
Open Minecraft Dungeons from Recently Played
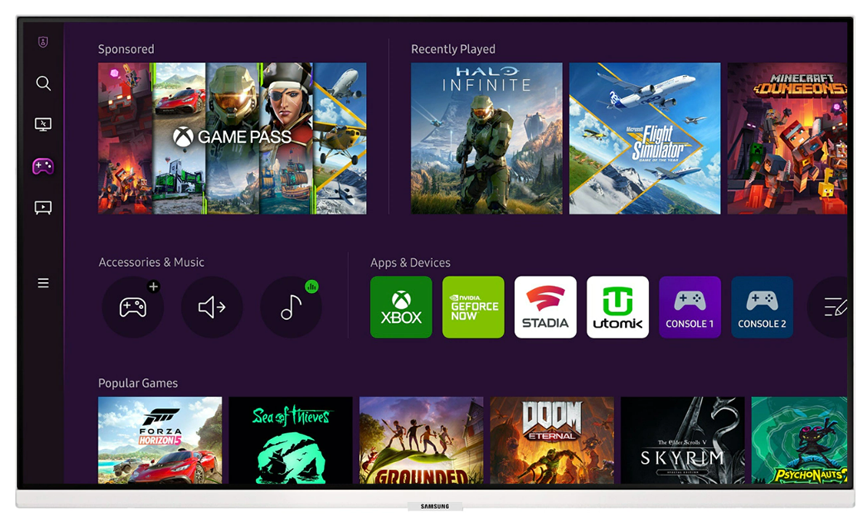click(x=787, y=138)
